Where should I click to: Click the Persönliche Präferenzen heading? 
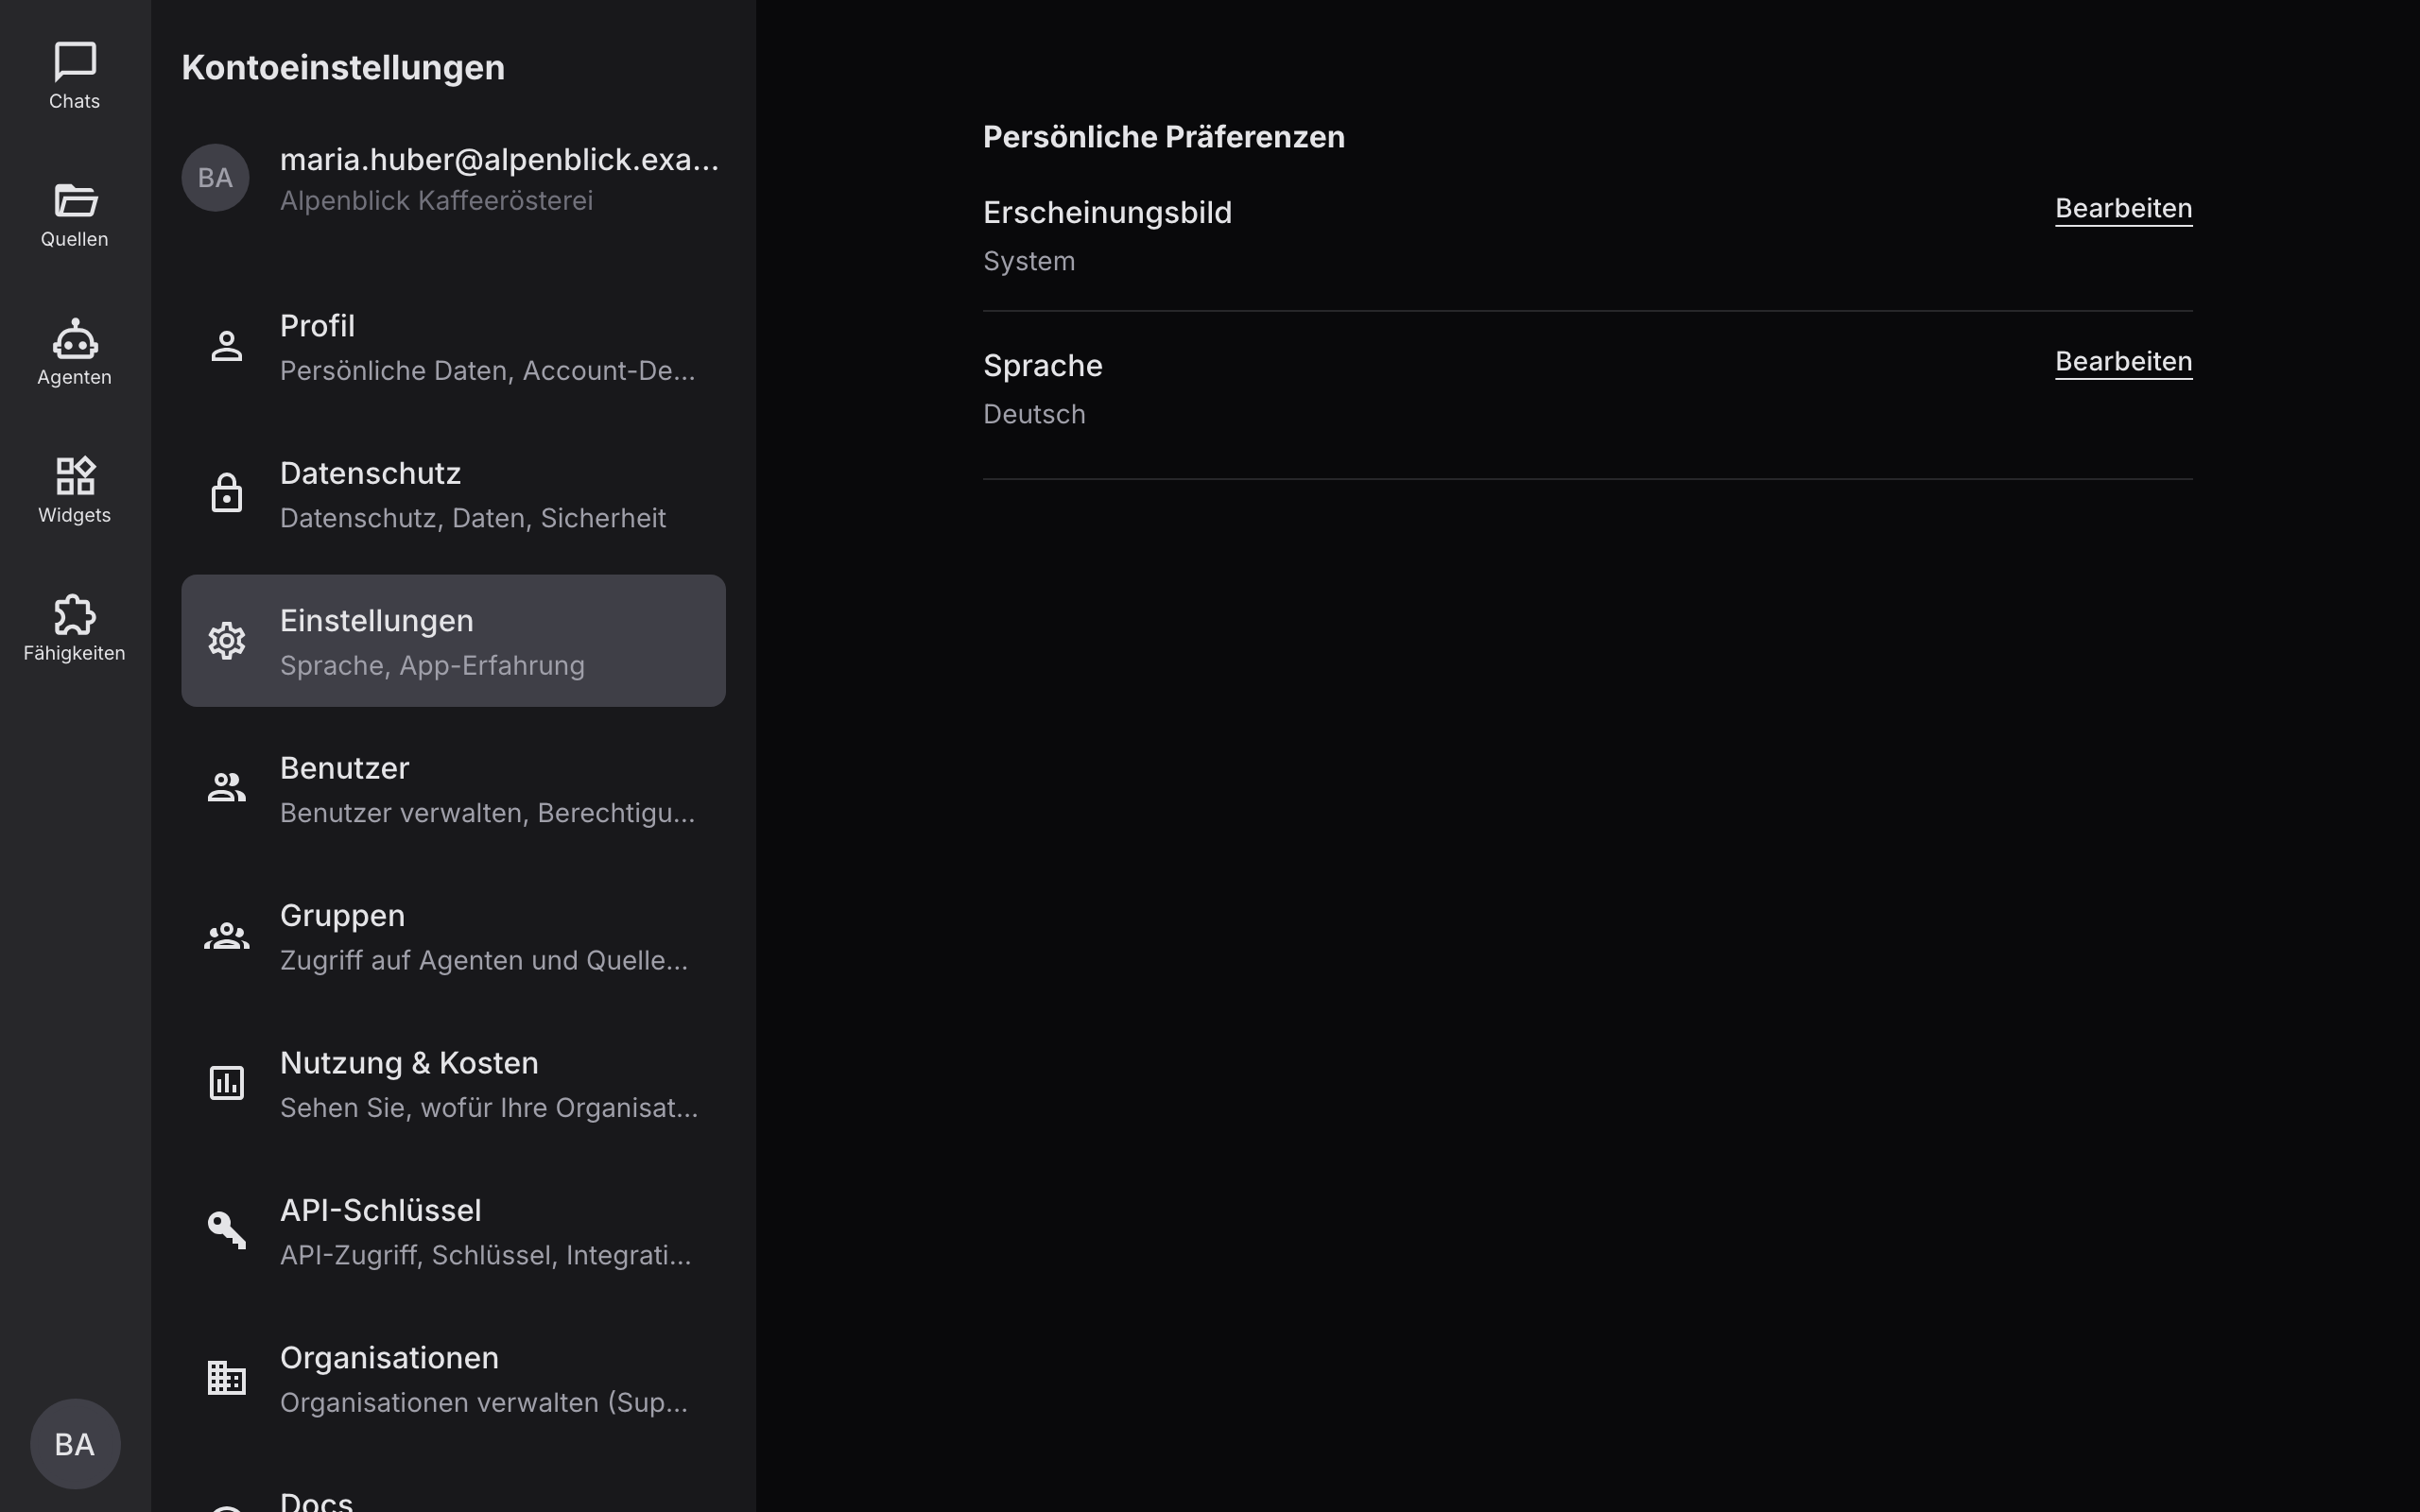[x=1164, y=137]
